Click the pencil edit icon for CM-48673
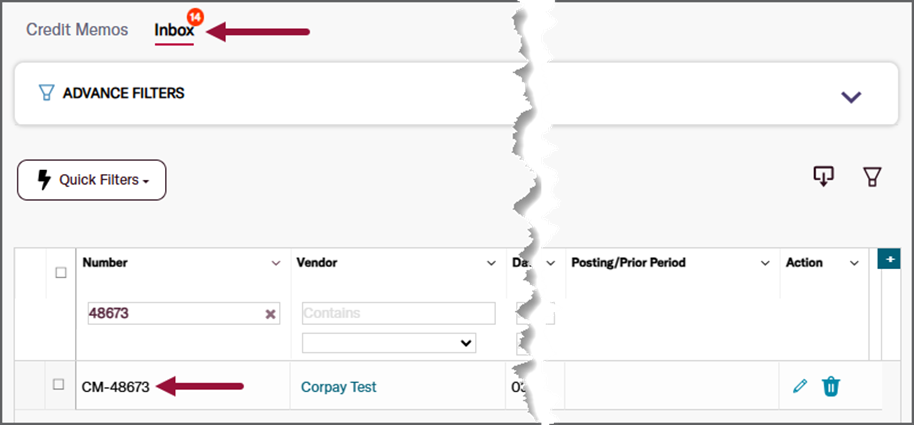 pyautogui.click(x=799, y=386)
